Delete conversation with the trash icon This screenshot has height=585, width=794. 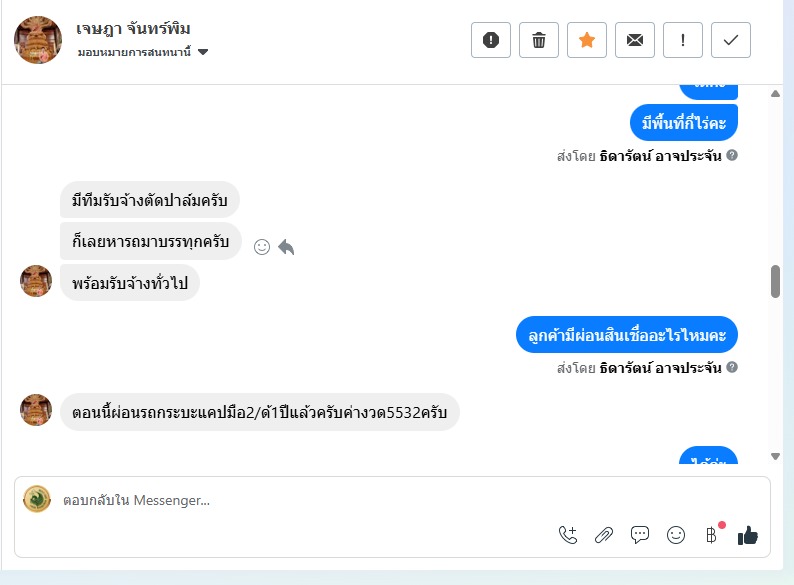539,40
